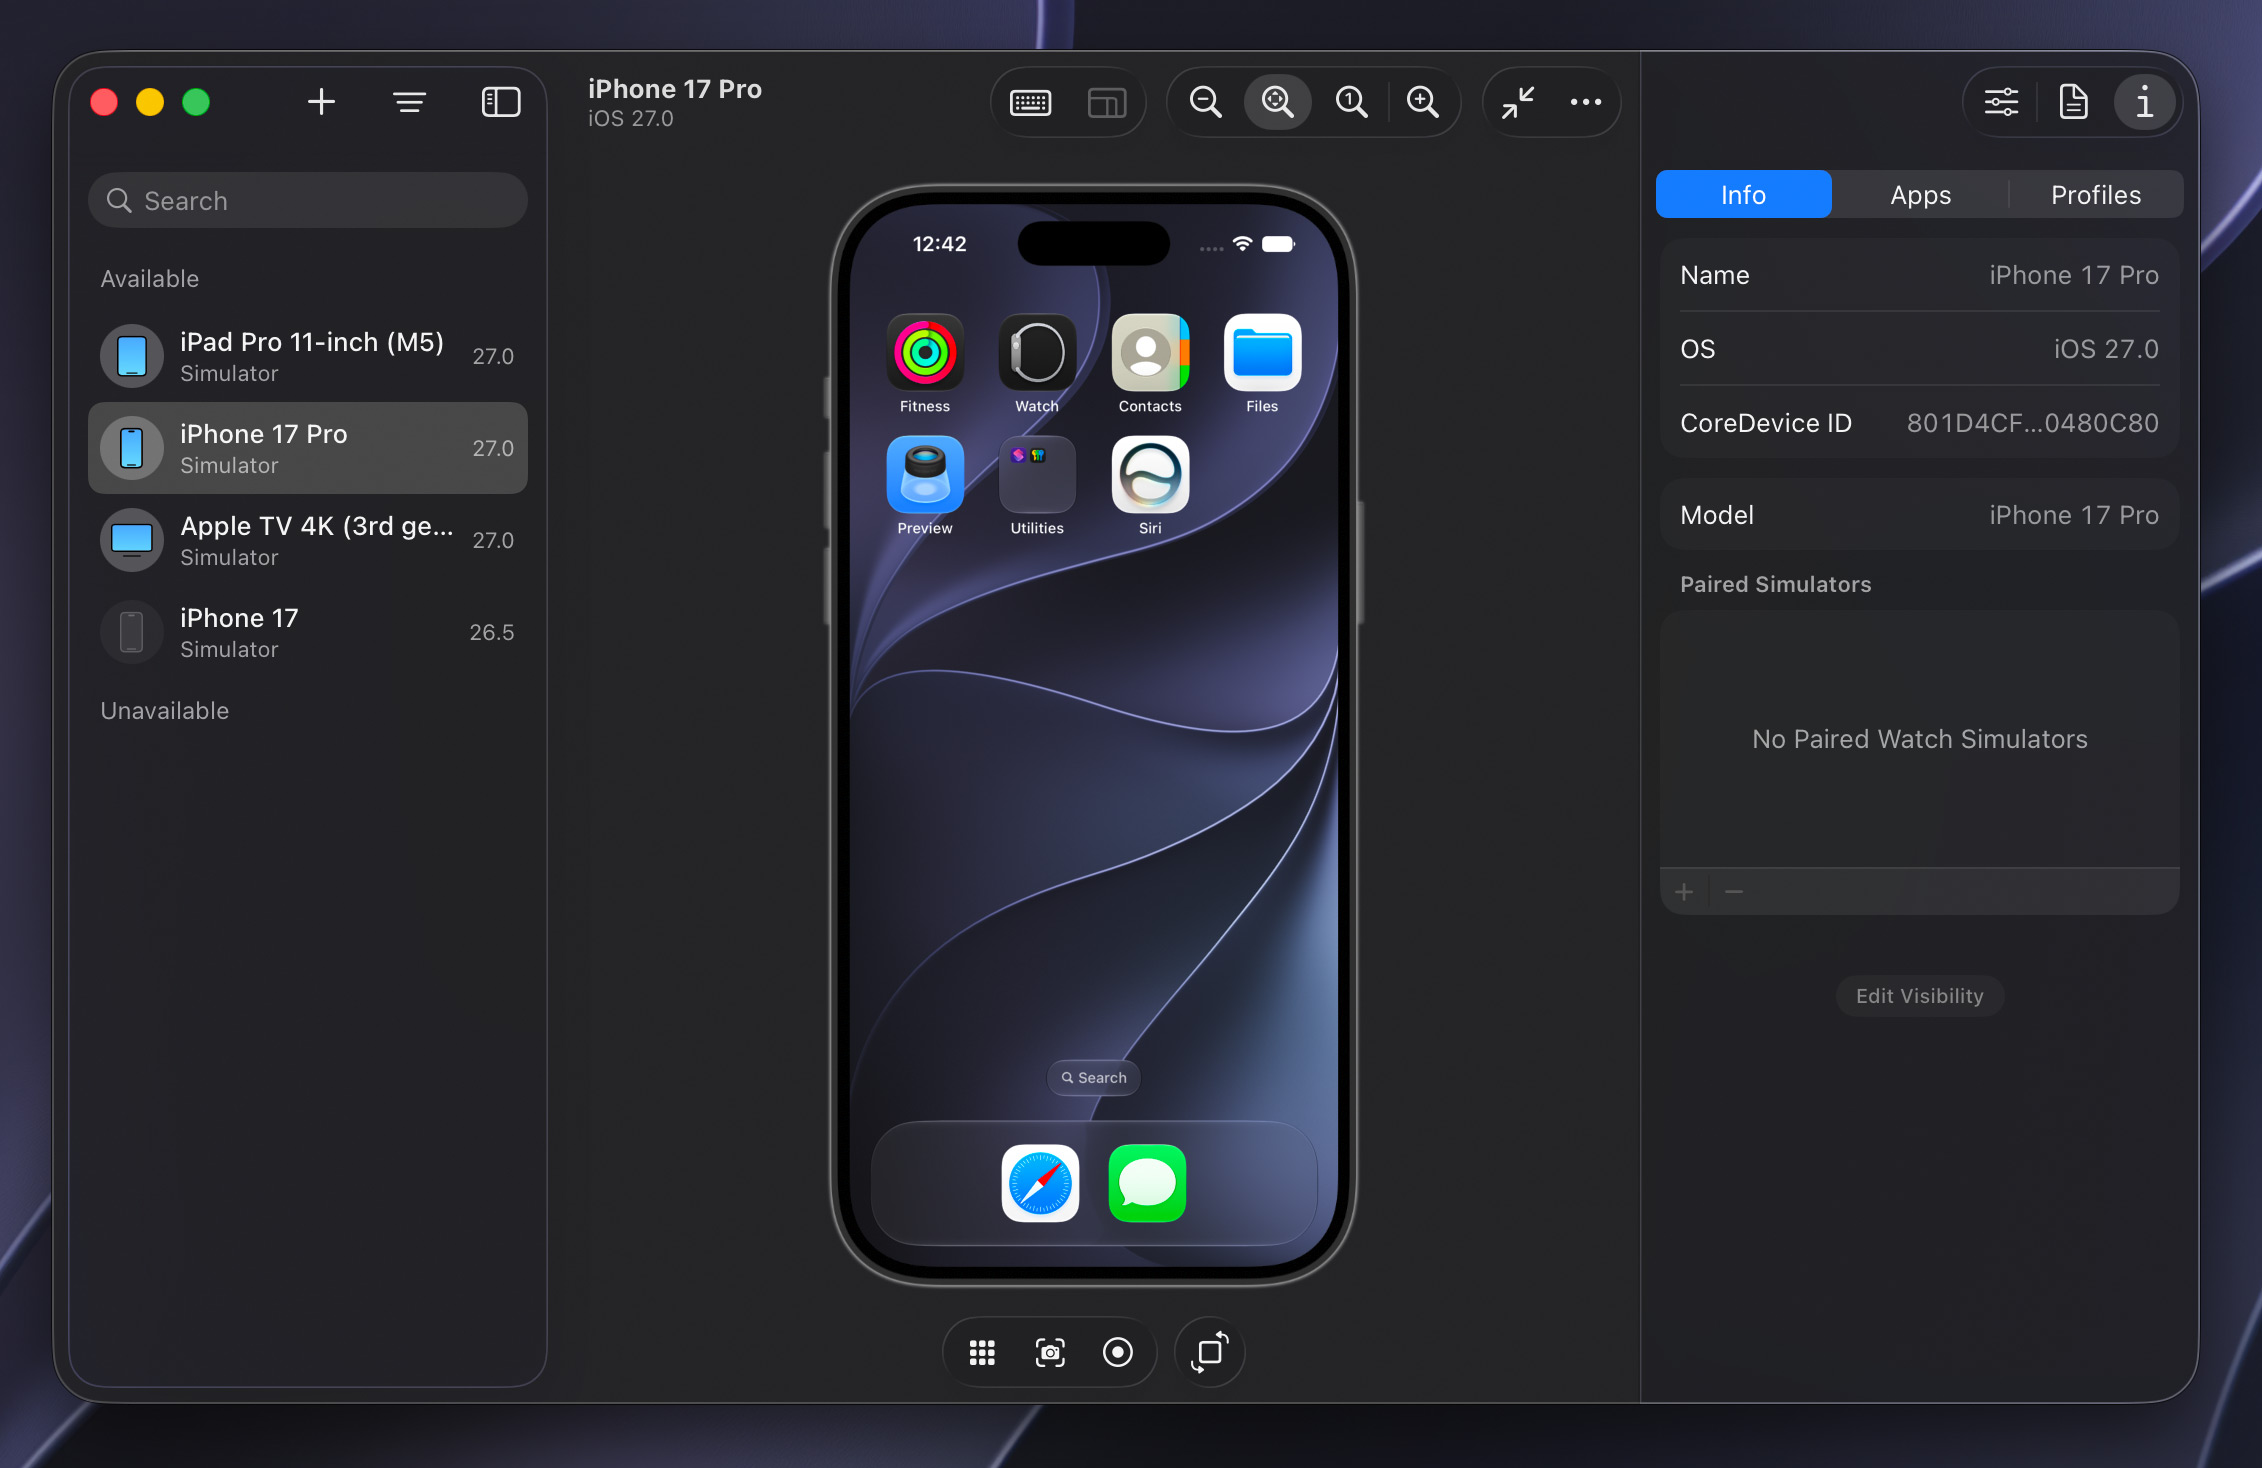Tap the home screen Search pill
The image size is (2262, 1468).
click(1094, 1078)
